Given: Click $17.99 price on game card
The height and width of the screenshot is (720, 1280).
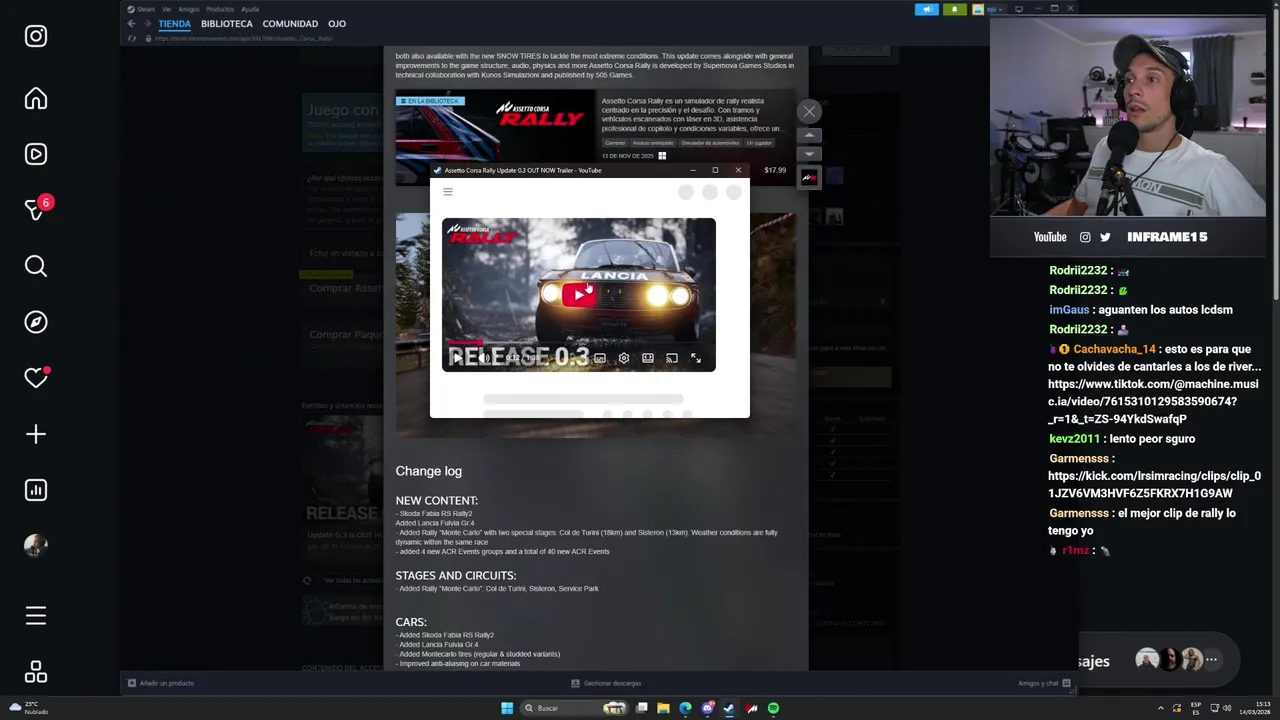Looking at the screenshot, I should pyautogui.click(x=775, y=170).
